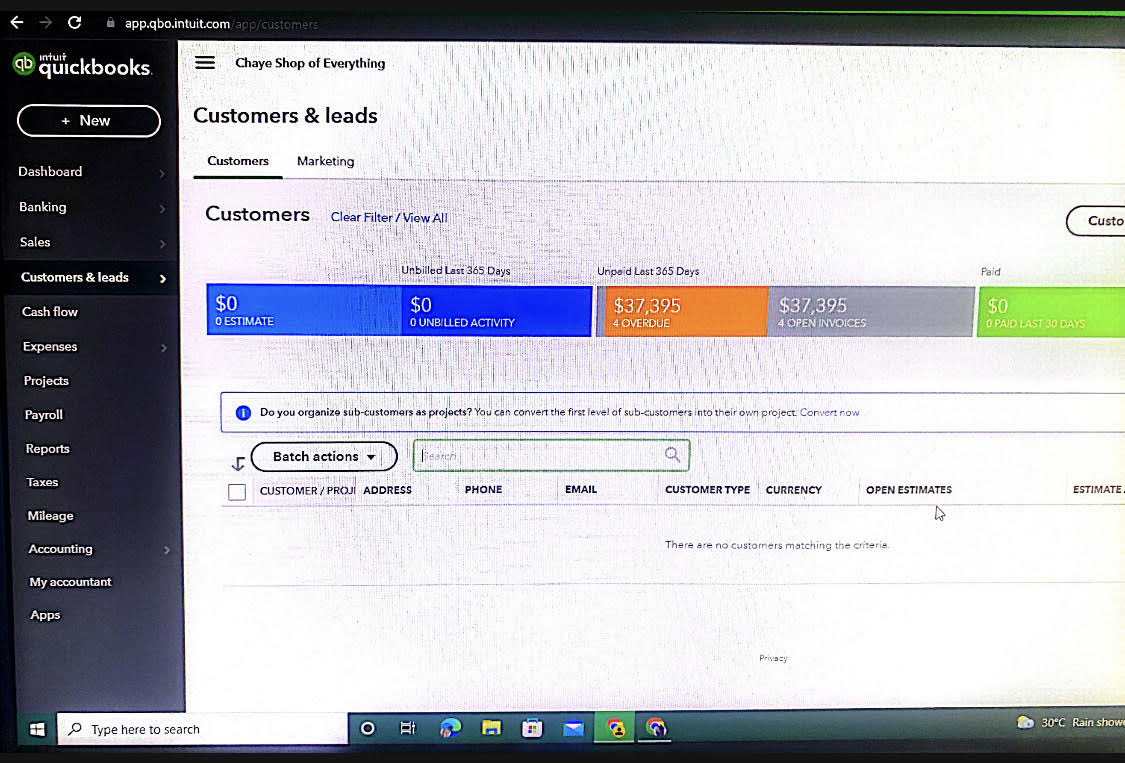Click Clear Filter / View All link
The height and width of the screenshot is (763, 1125).
pos(389,217)
